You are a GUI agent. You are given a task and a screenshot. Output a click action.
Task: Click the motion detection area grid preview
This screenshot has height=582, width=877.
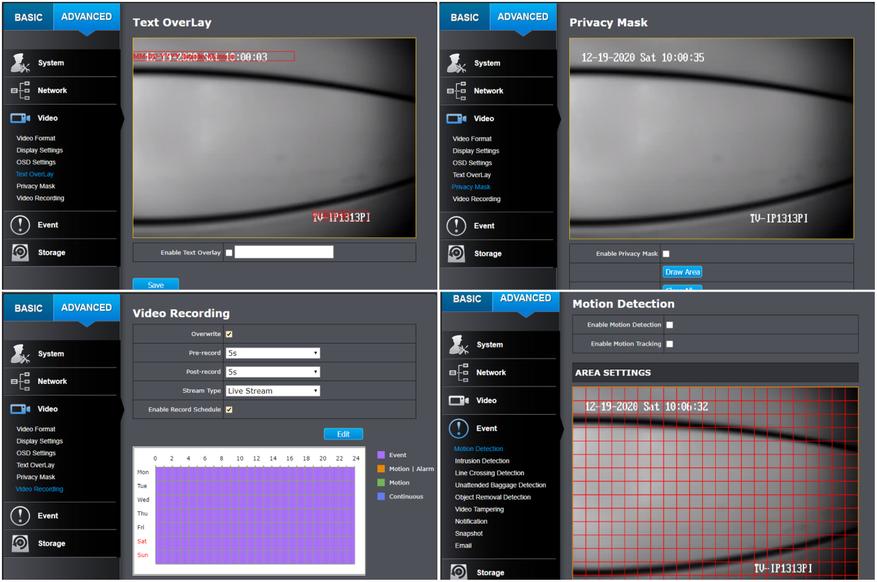click(x=715, y=482)
